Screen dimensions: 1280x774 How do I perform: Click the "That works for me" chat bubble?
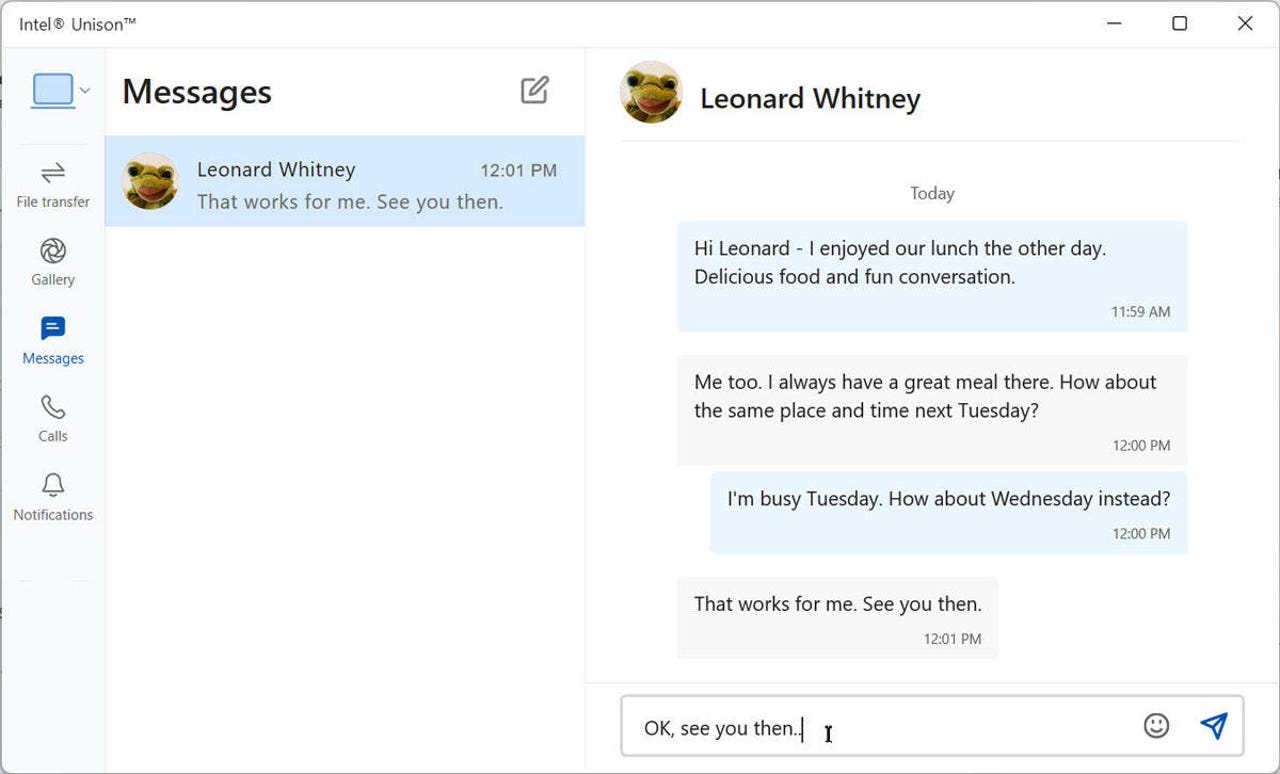click(837, 617)
